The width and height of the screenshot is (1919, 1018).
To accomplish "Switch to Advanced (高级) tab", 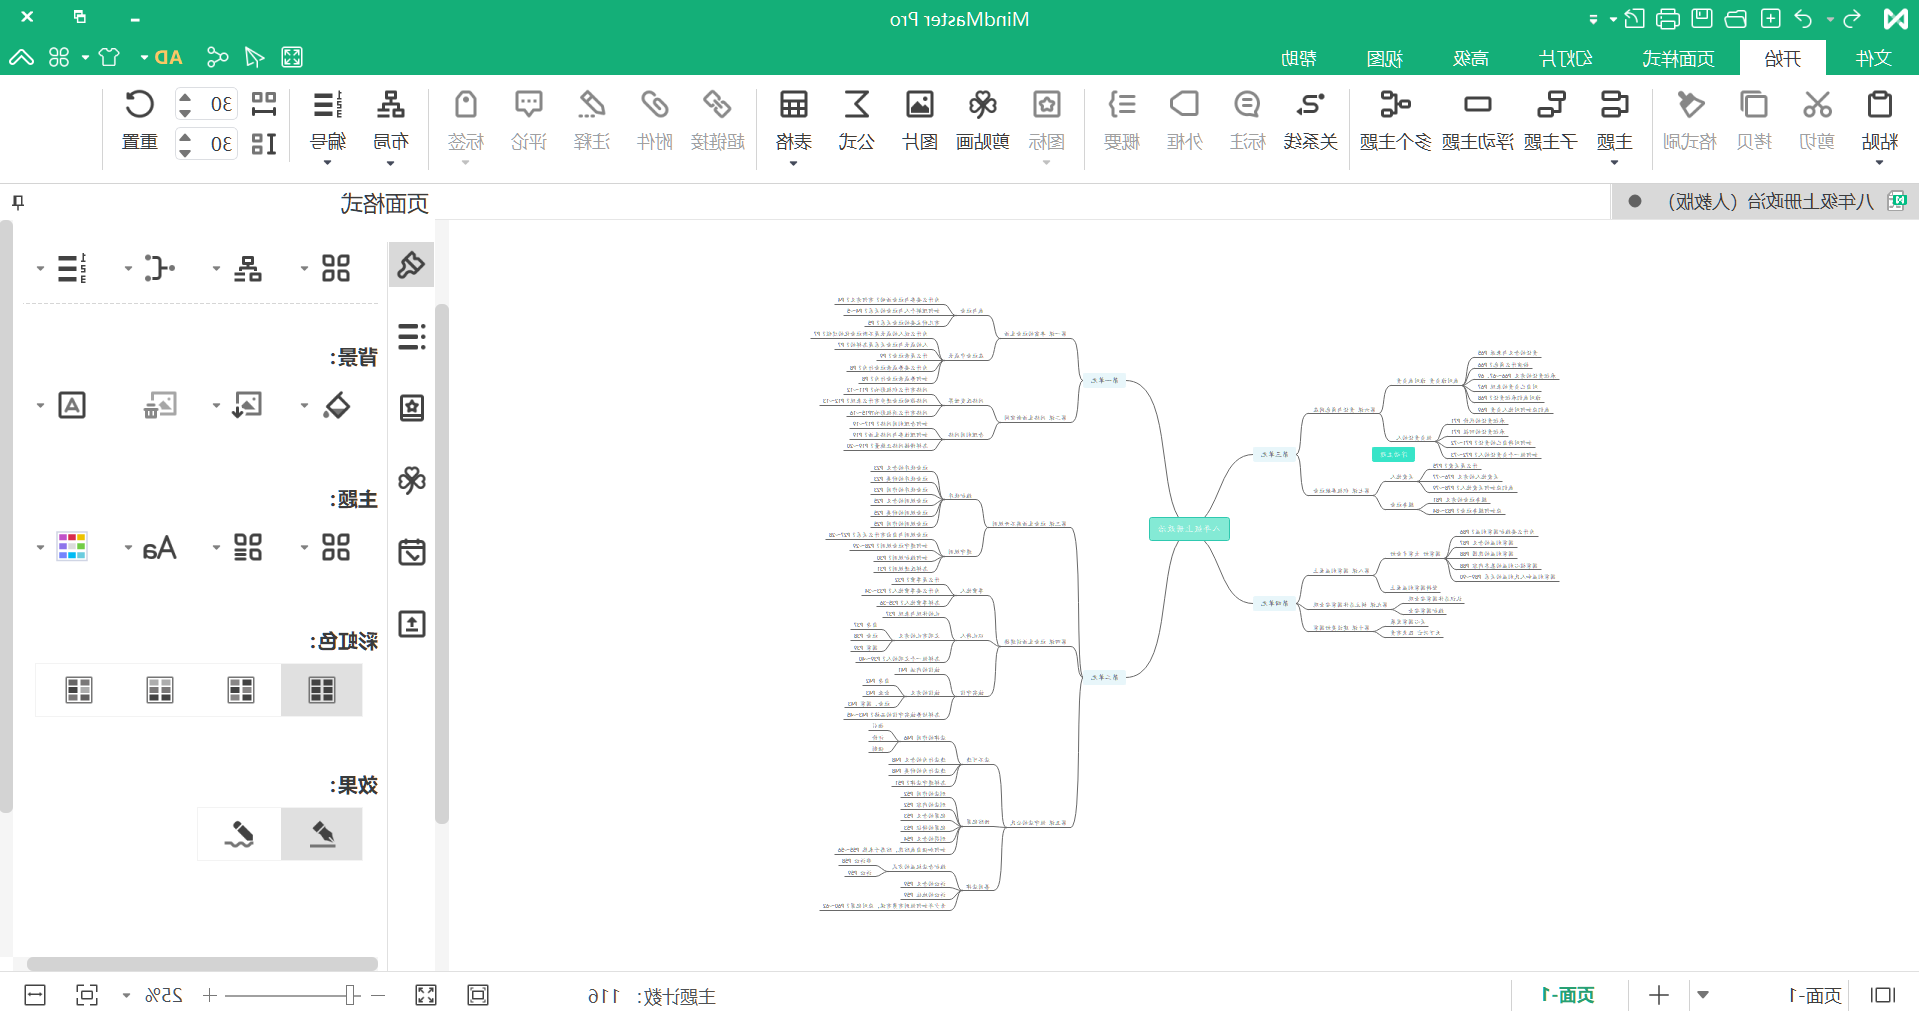I will pos(1471,58).
